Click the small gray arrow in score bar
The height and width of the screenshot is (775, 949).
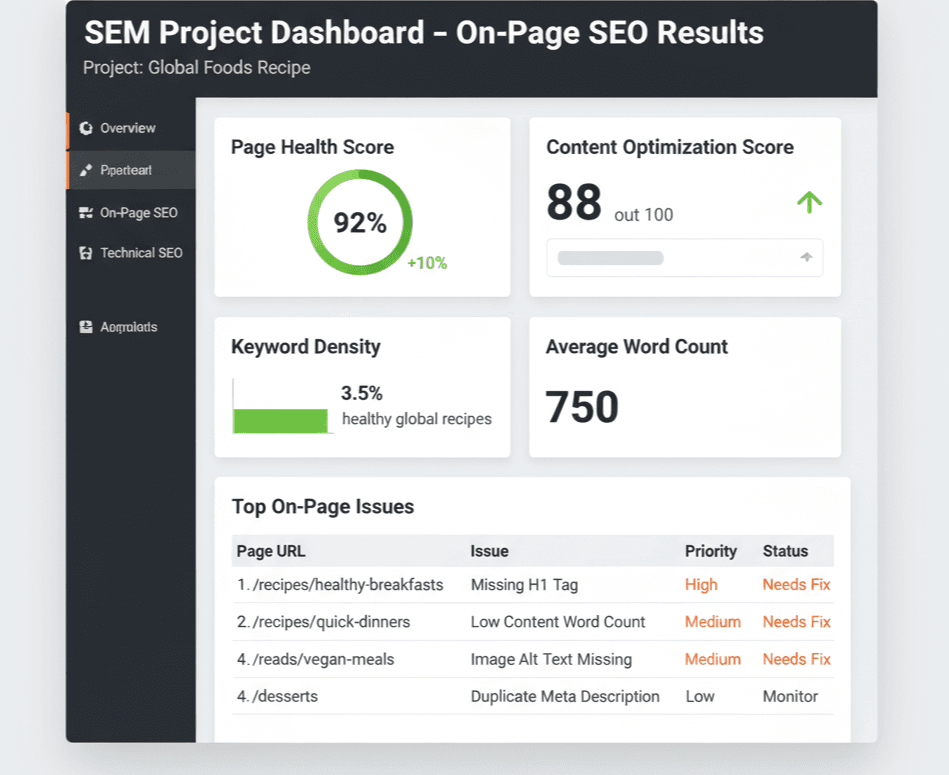tap(806, 257)
